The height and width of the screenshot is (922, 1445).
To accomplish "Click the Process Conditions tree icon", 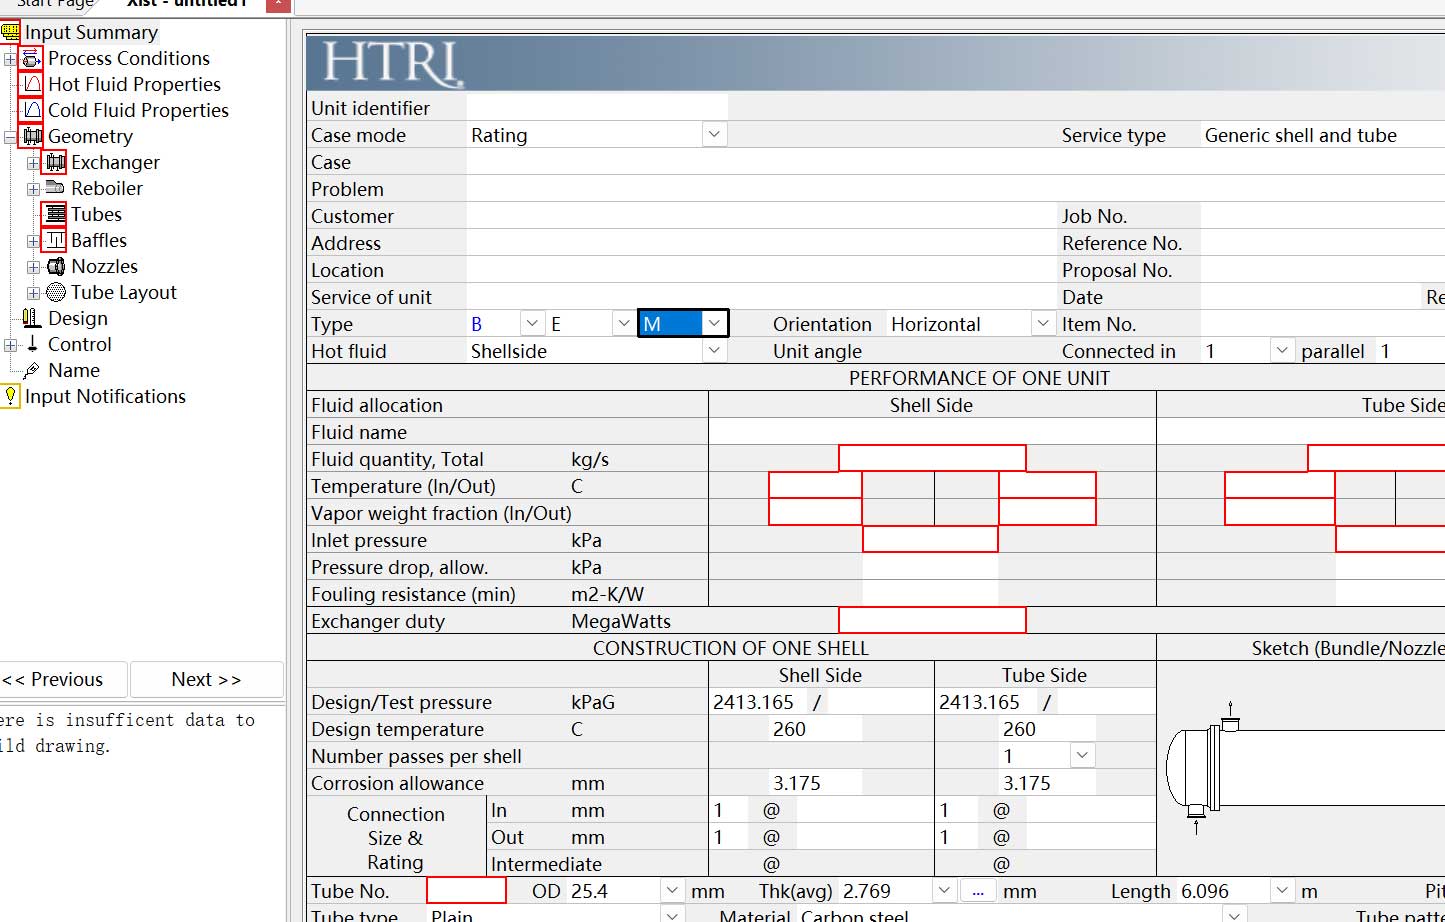I will click(31, 59).
